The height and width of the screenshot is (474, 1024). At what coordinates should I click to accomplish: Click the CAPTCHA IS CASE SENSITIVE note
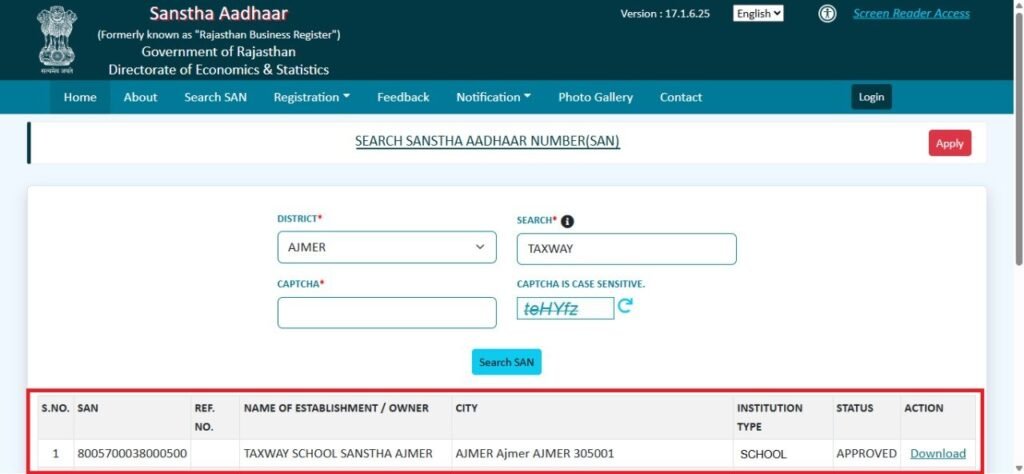coord(581,285)
